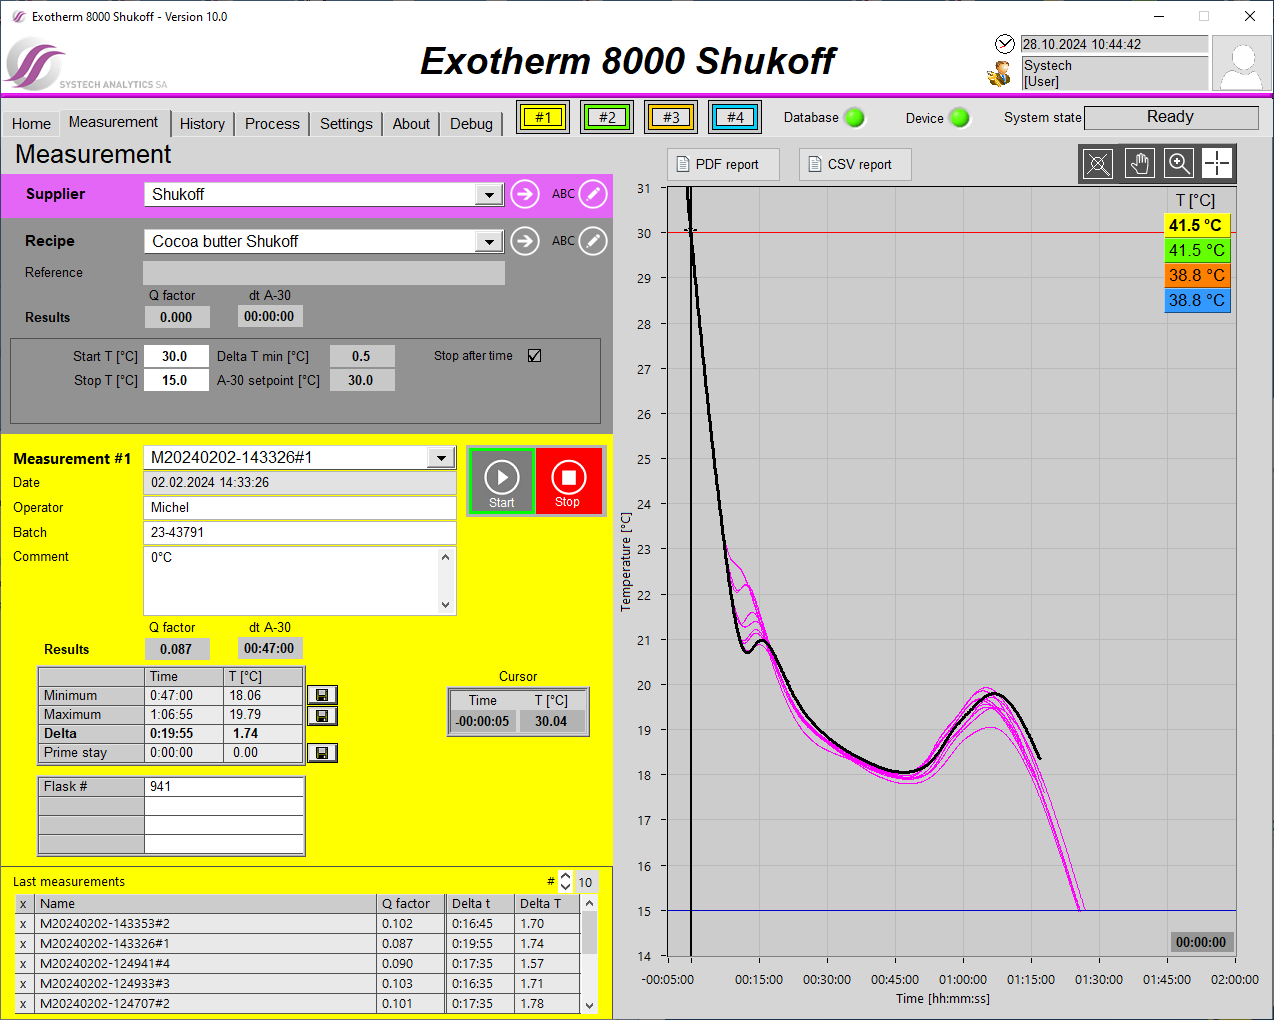The image size is (1274, 1020).
Task: Click ABC label next to Recipe
Action: 563,241
